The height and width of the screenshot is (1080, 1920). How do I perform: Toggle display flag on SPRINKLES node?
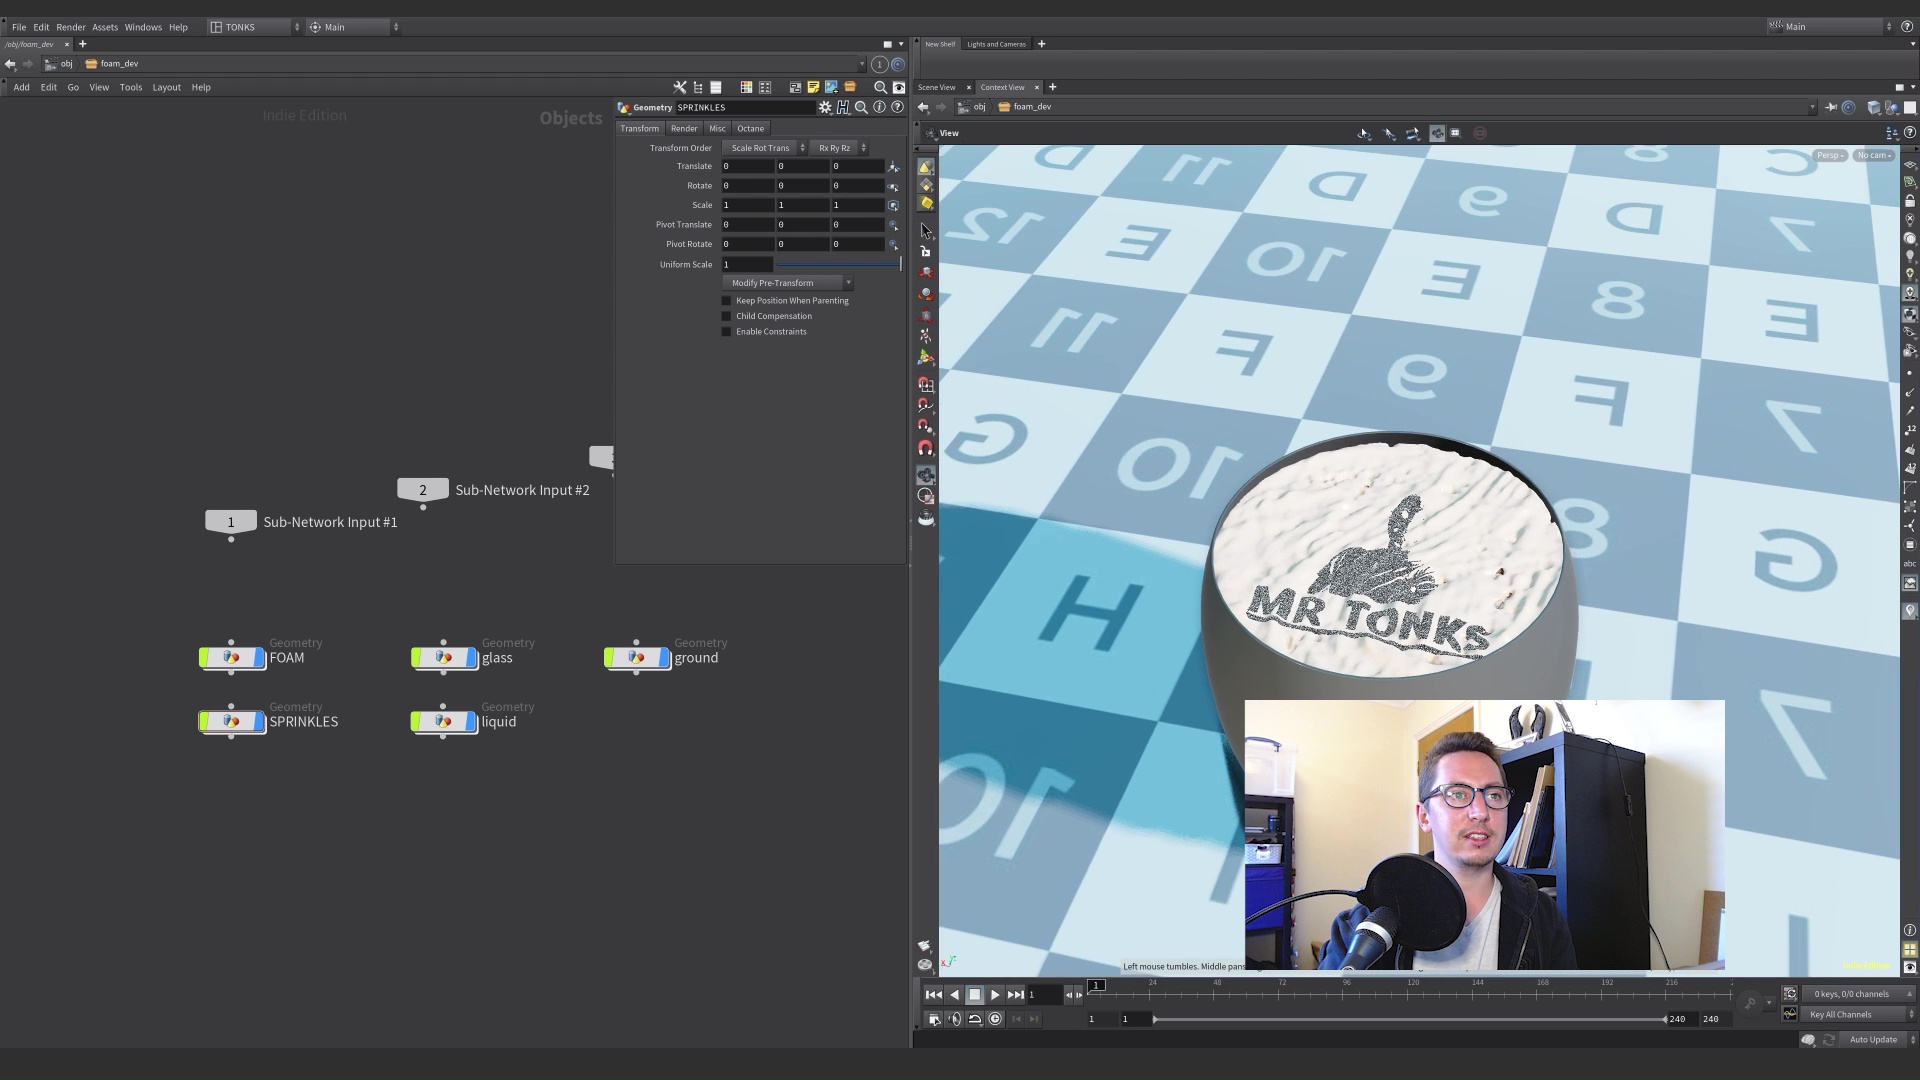(261, 721)
